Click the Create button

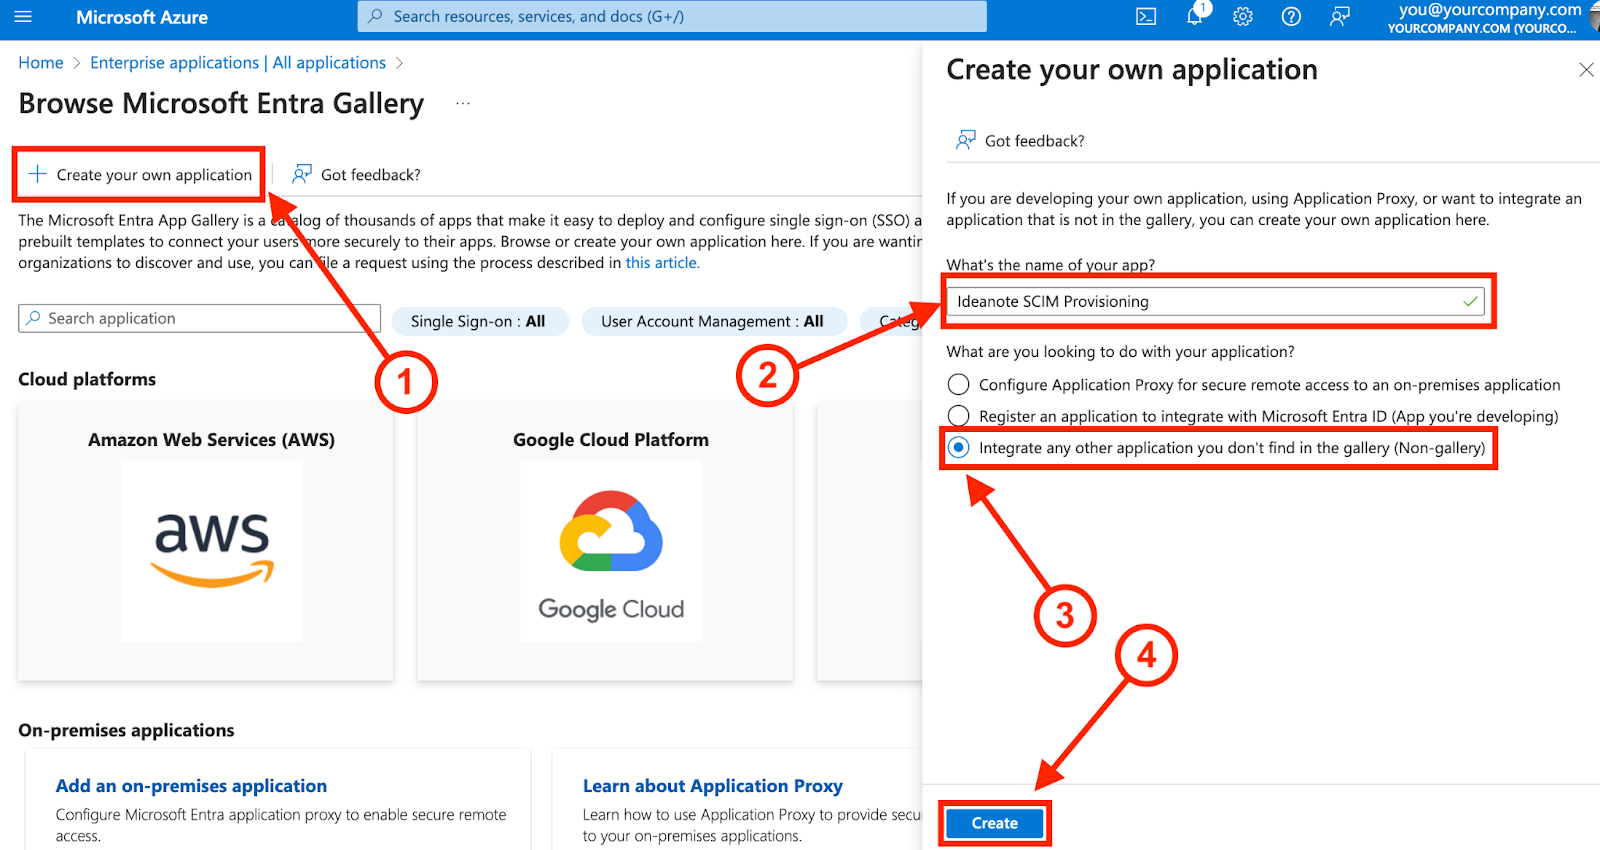pos(995,823)
